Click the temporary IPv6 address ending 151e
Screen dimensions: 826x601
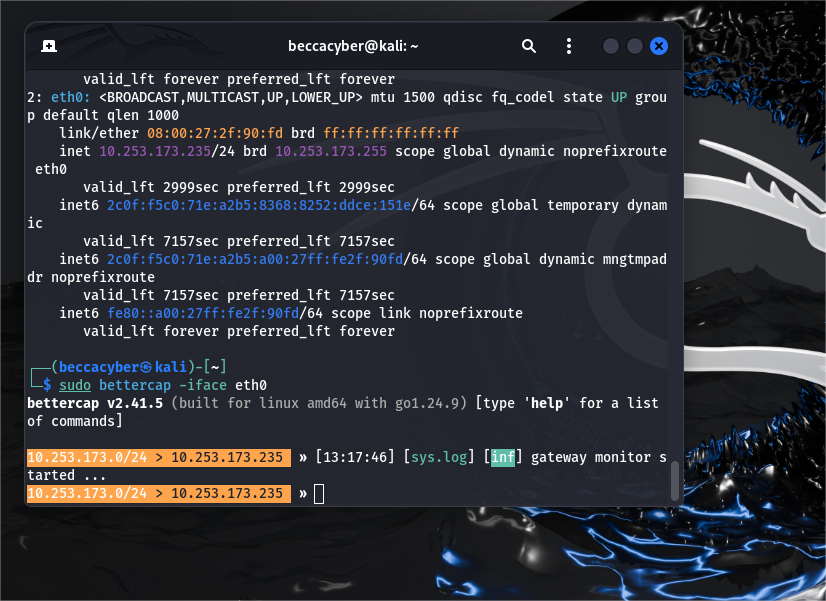(x=259, y=205)
